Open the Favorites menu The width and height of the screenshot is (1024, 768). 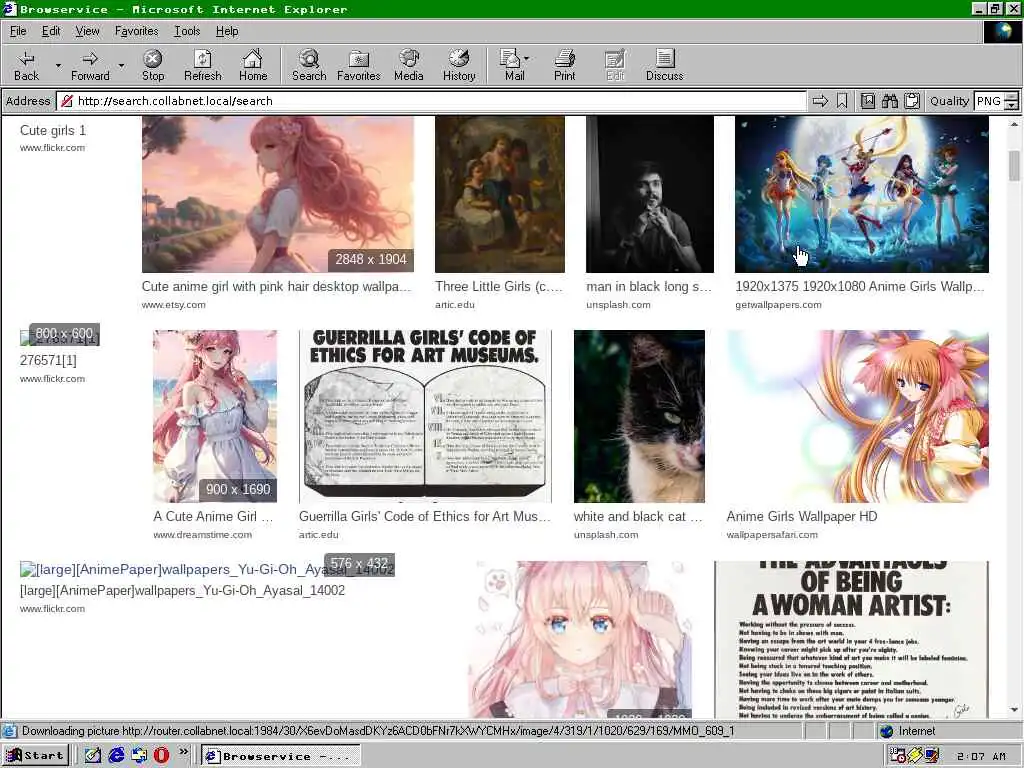pos(136,31)
